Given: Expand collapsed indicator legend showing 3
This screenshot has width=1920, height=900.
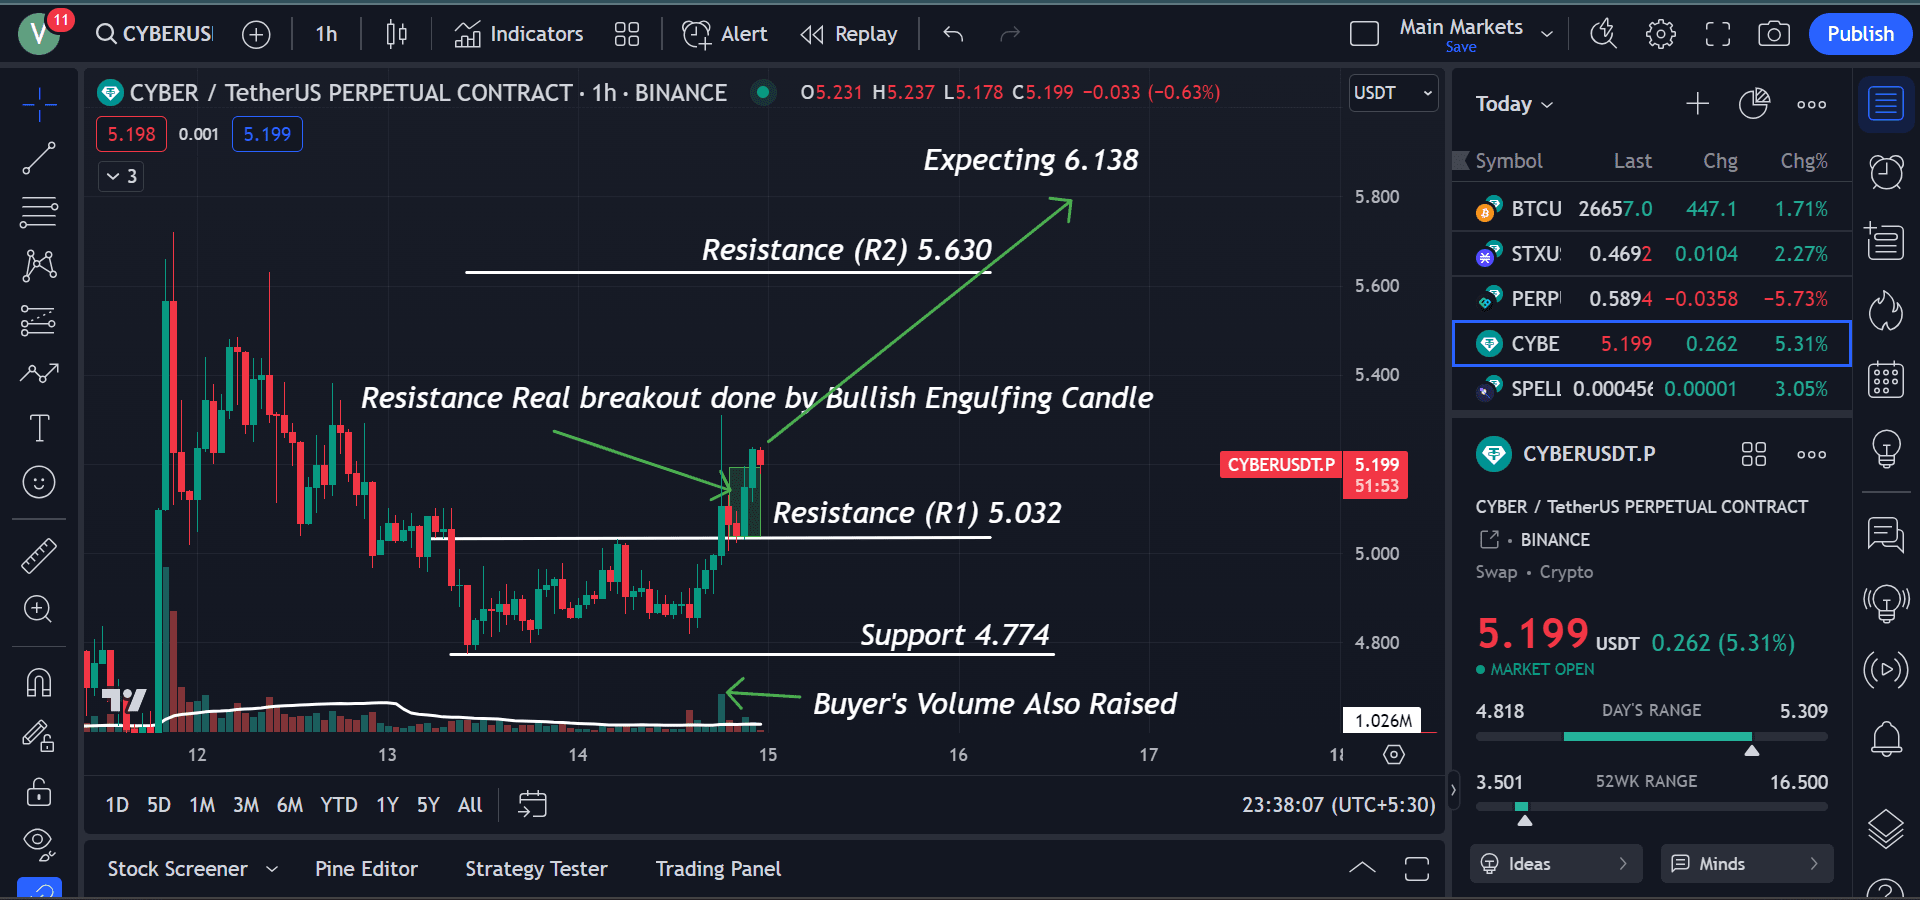Looking at the screenshot, I should 122,177.
